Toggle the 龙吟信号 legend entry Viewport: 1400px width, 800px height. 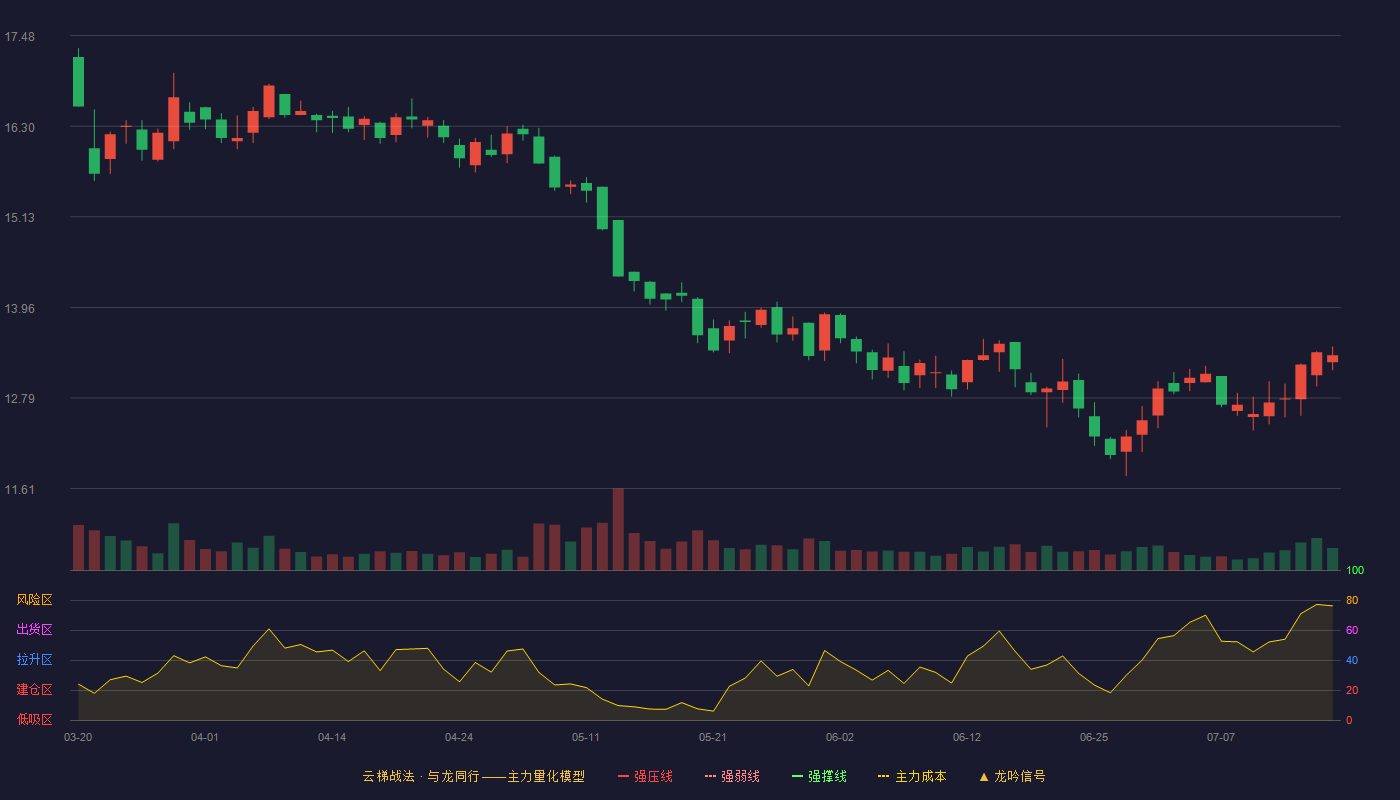pos(1012,776)
